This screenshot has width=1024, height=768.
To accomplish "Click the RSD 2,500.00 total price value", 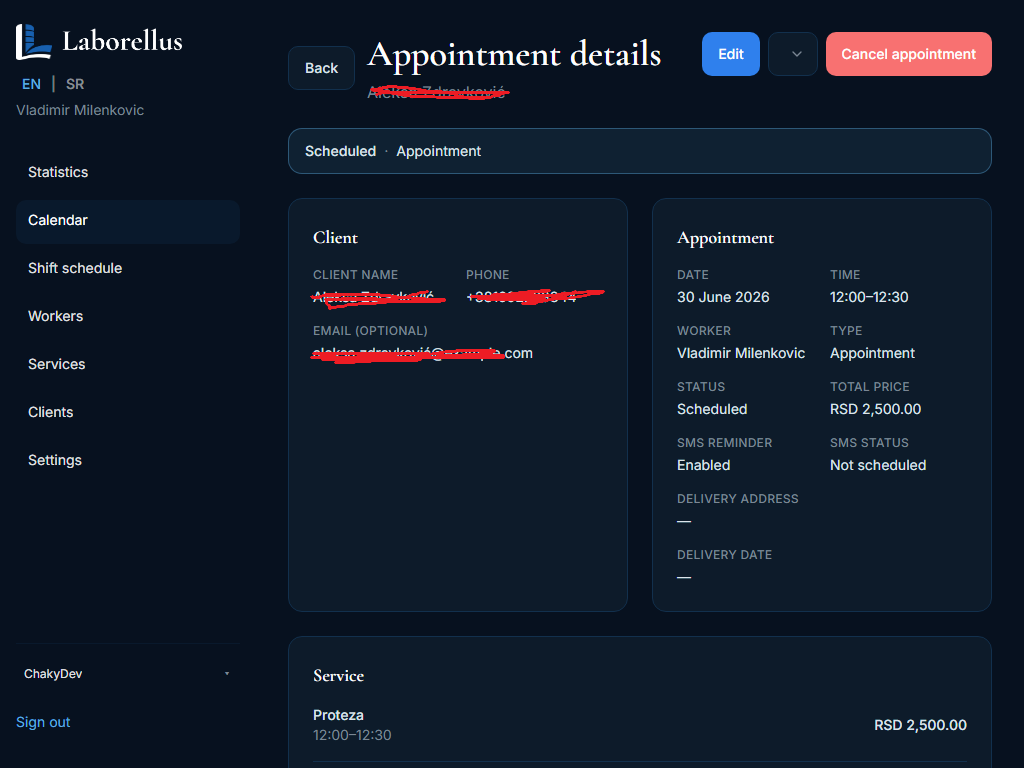I will click(x=875, y=409).
